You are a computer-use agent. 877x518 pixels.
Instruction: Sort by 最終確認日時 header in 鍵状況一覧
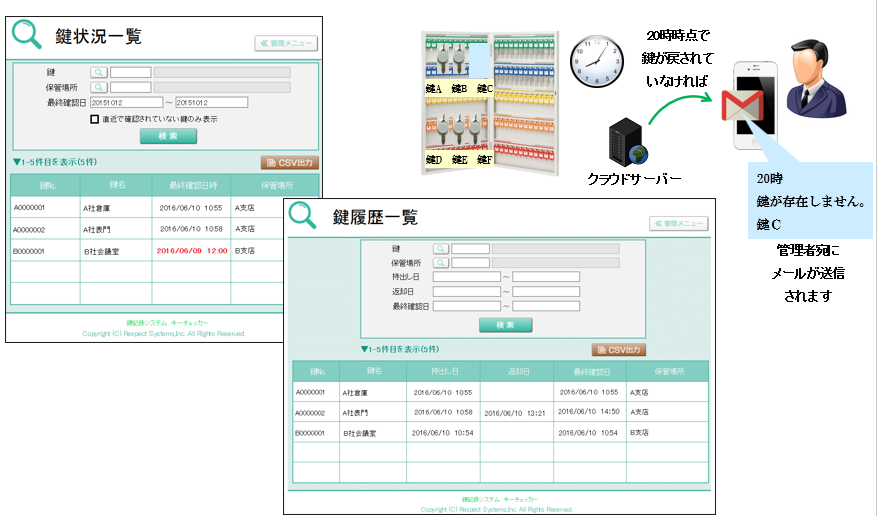pos(191,185)
